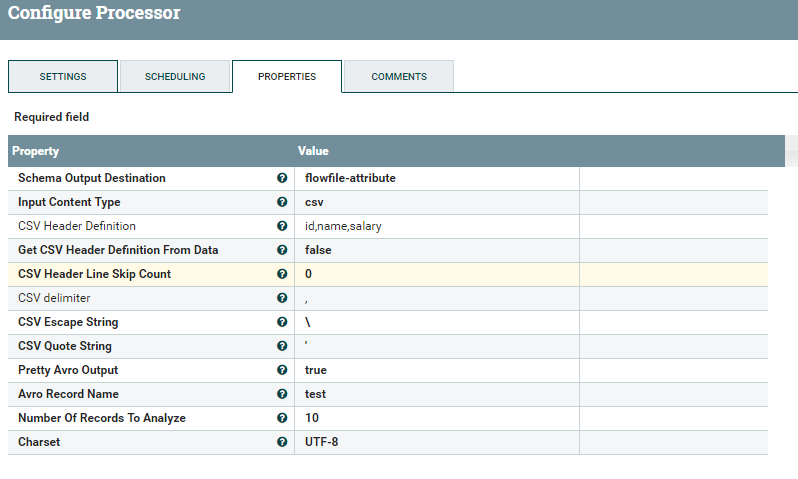Viewport: 798px width, 479px height.
Task: Edit the flowfile-attribute value
Action: click(350, 178)
